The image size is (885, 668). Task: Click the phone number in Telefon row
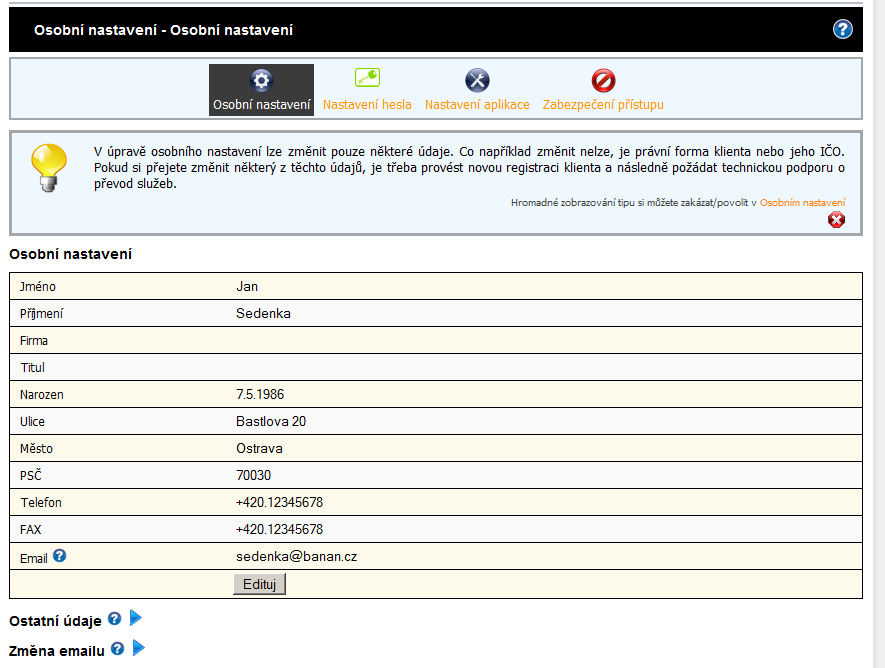point(279,502)
